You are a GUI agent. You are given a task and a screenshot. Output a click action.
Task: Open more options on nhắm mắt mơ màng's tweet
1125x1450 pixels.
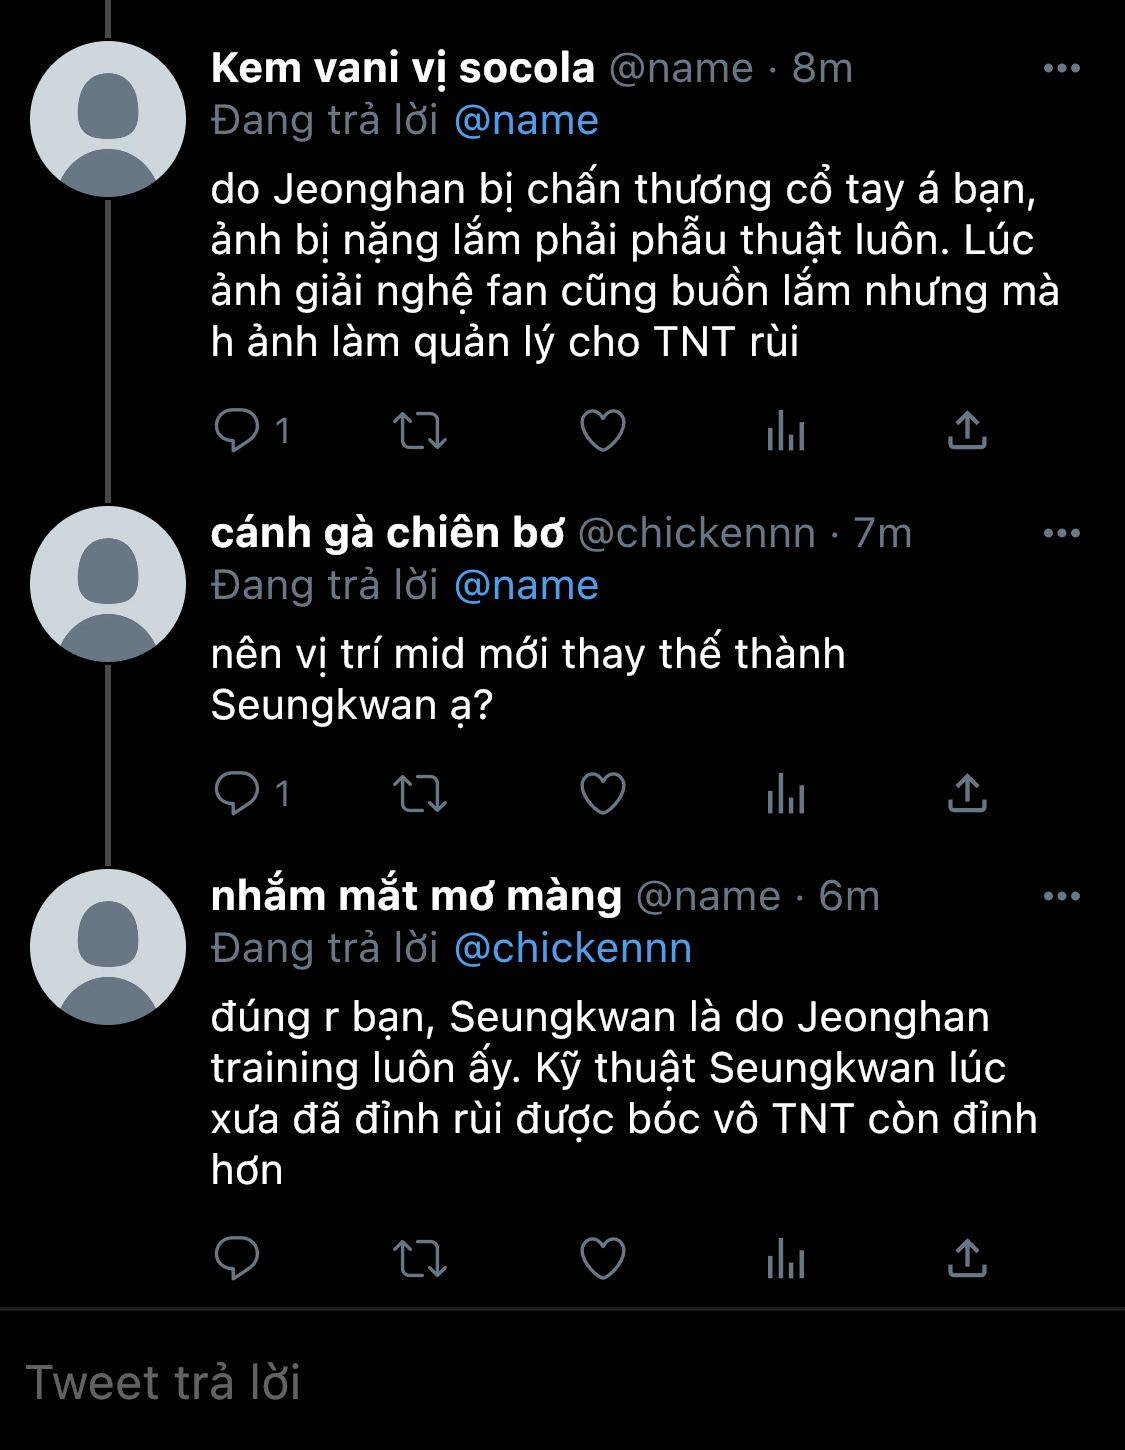pos(1061,896)
